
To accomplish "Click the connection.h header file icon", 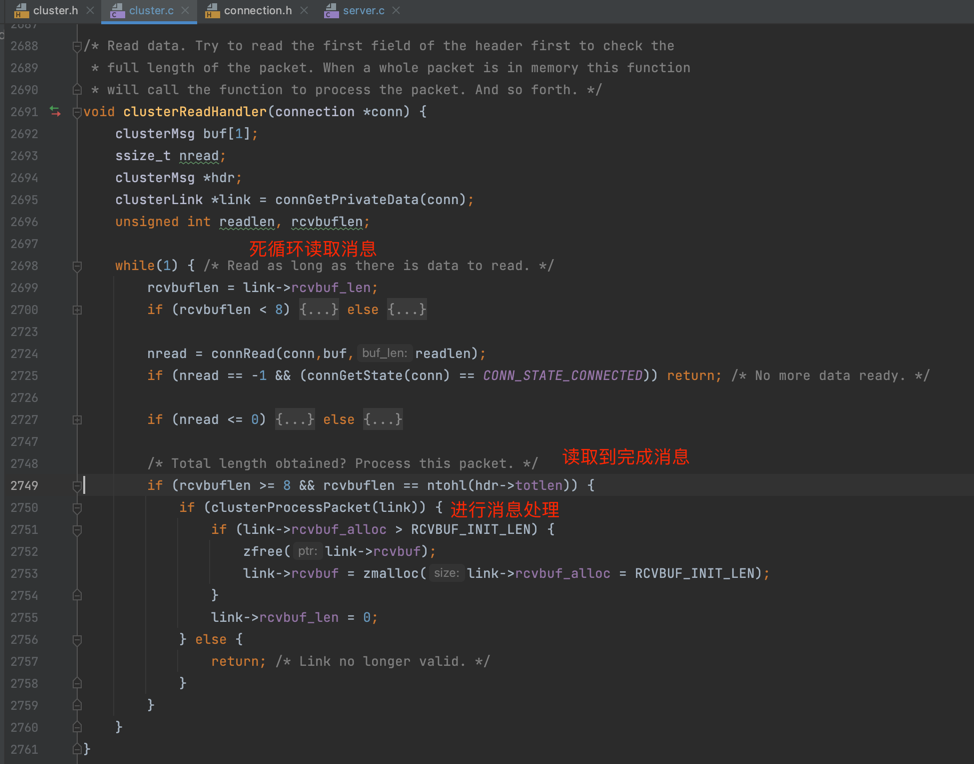I will click(212, 11).
